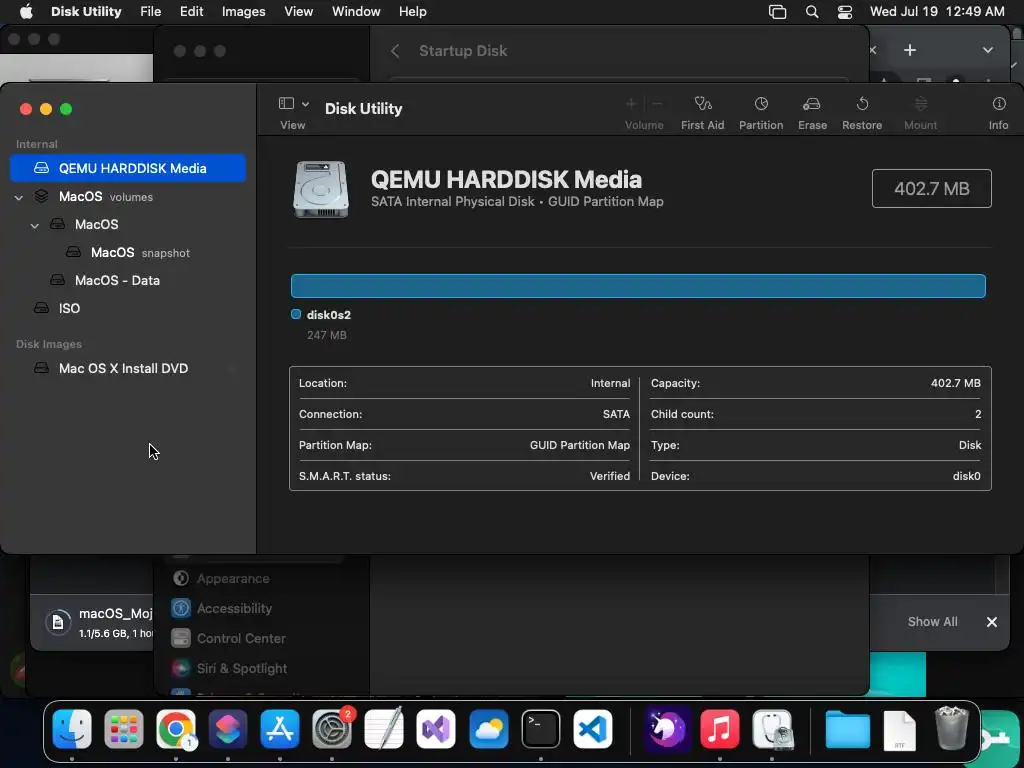Open the Apple menu
Screen dimensions: 1024x768
[26, 11]
